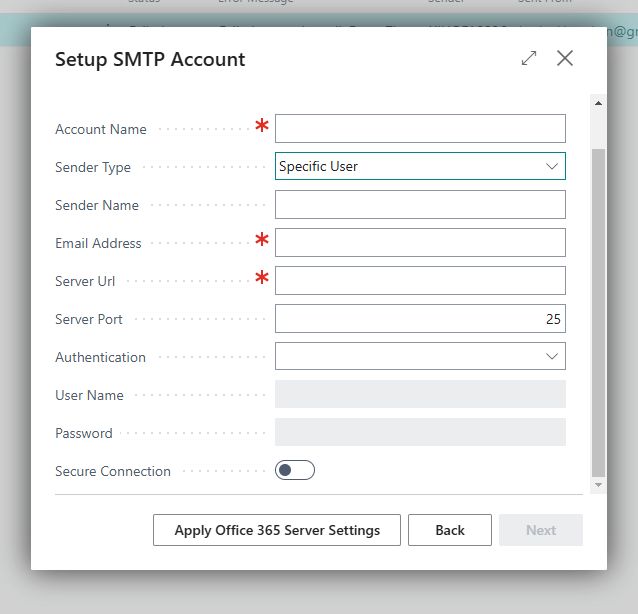This screenshot has width=638, height=614.
Task: Click the Secure Connection label
Action: click(113, 471)
